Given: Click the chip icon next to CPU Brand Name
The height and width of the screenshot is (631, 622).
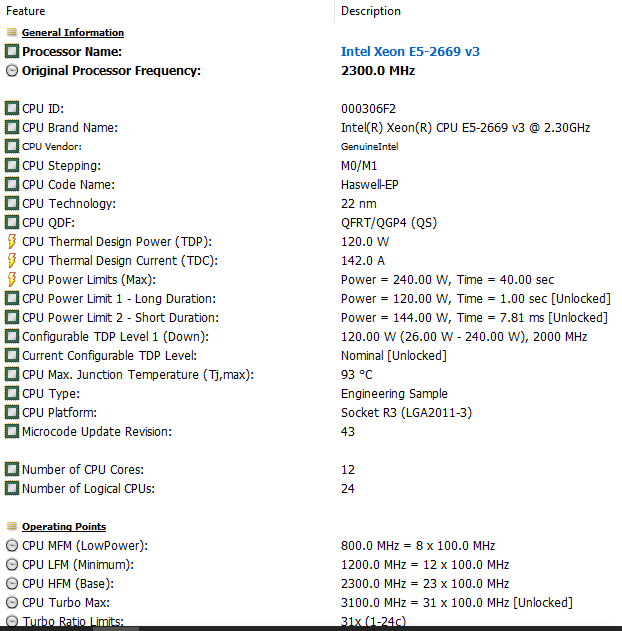Looking at the screenshot, I should pyautogui.click(x=12, y=127).
